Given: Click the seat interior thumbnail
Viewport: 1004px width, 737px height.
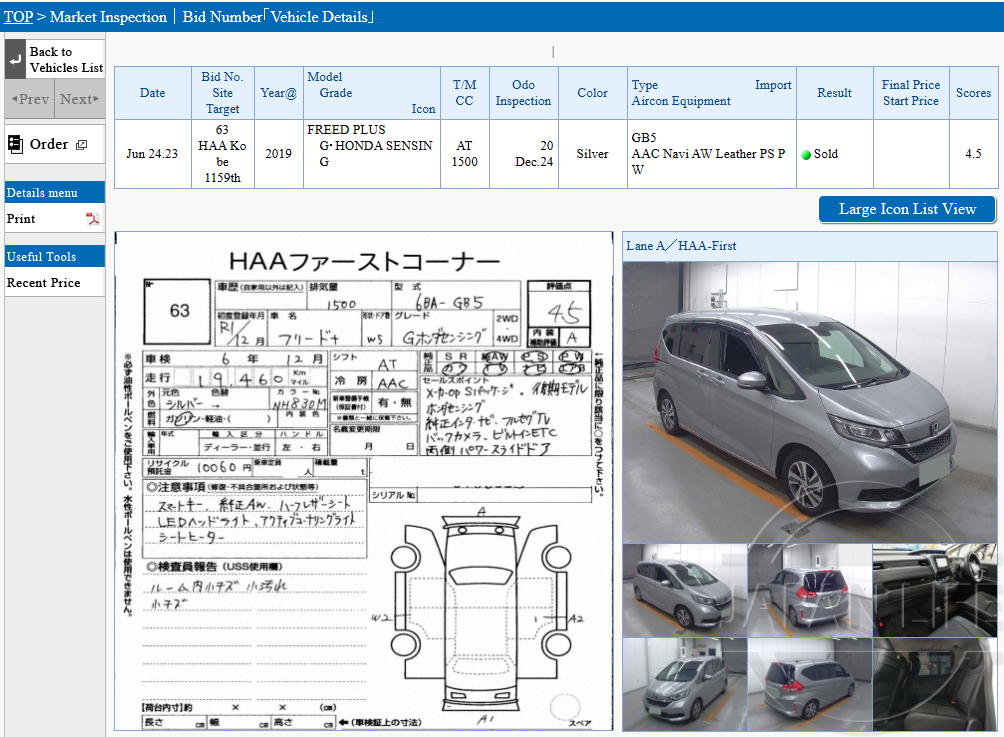Looking at the screenshot, I should 936,685.
